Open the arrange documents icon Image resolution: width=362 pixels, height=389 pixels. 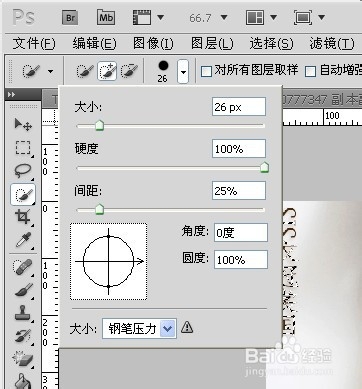coord(255,17)
